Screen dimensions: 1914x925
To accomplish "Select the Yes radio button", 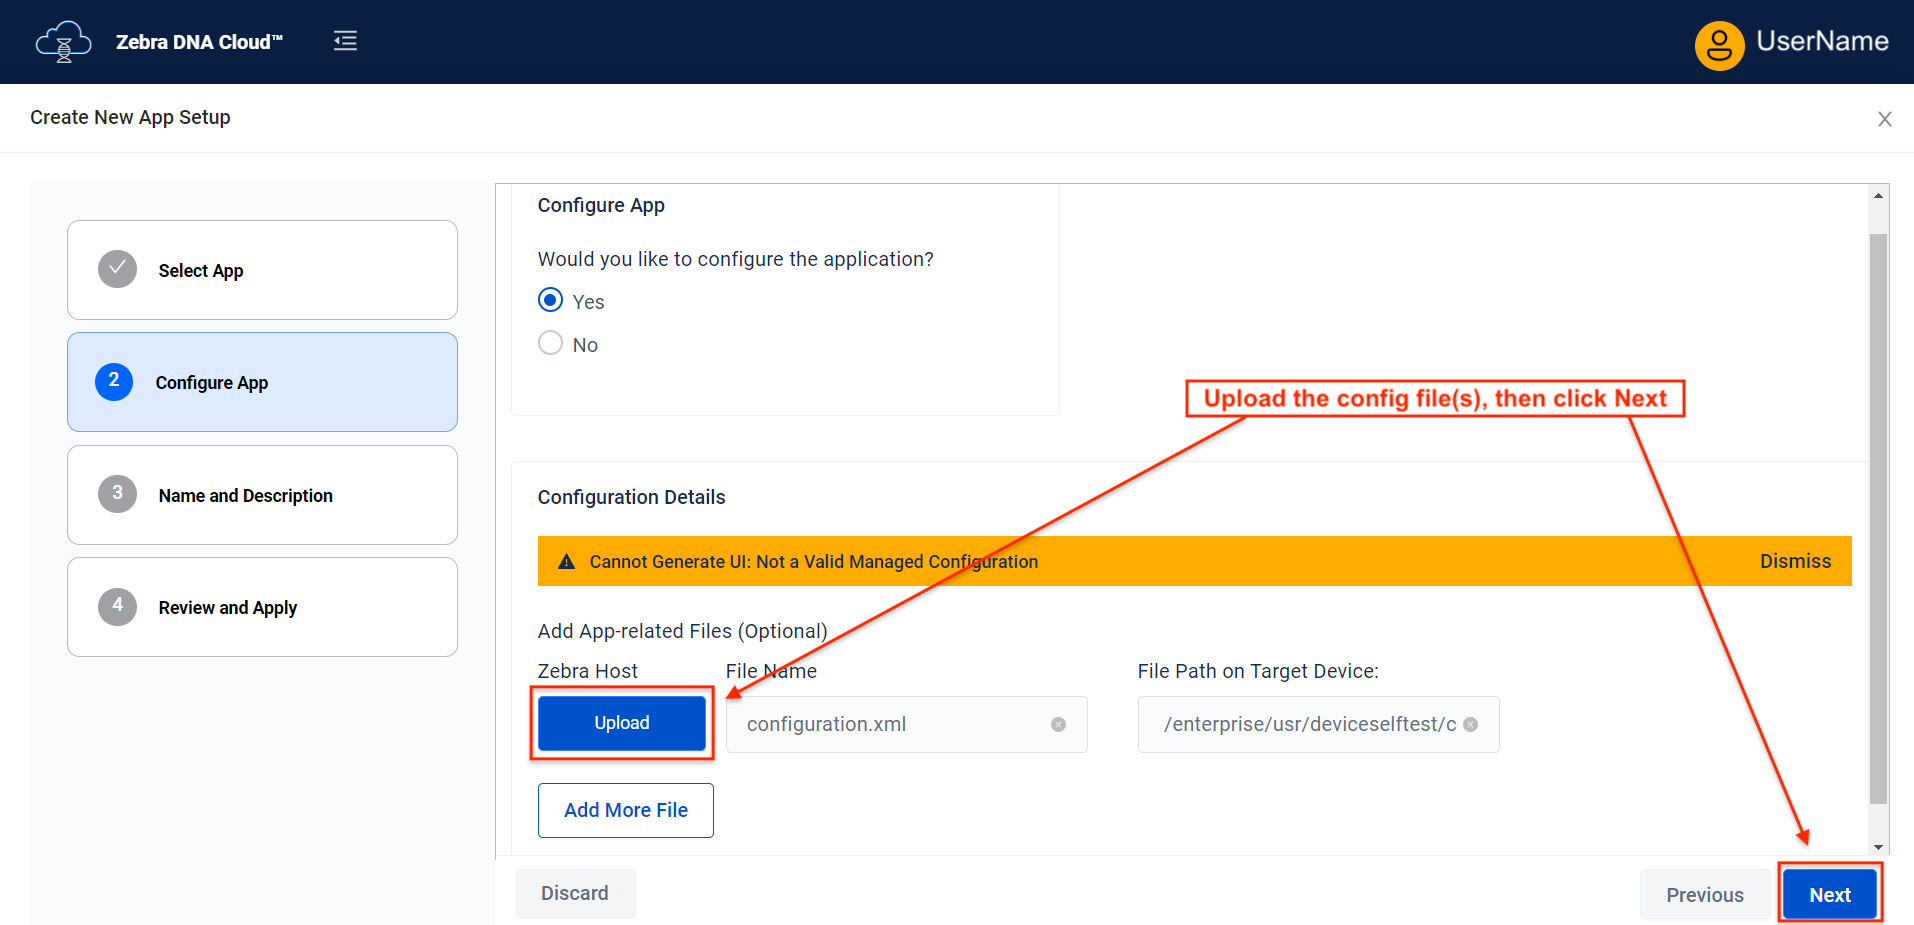I will [x=550, y=300].
